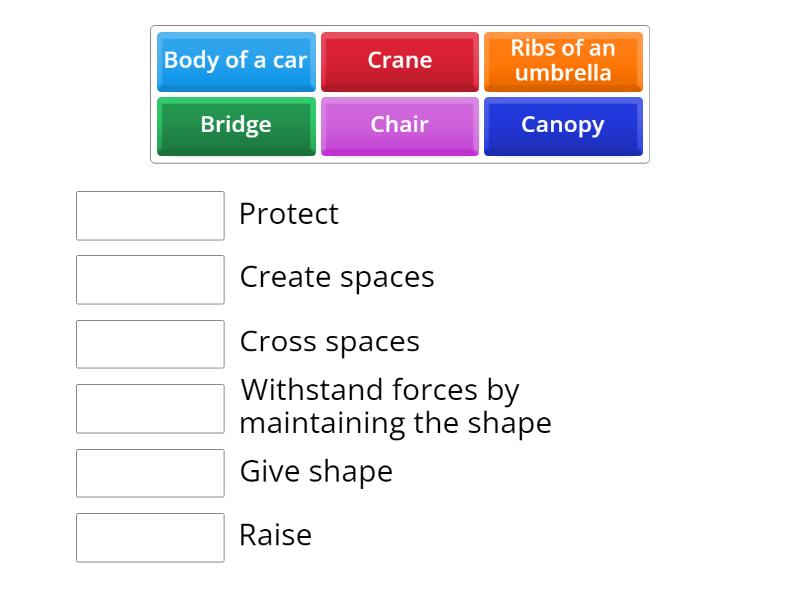The image size is (800, 600).
Task: Click the Cross spaces label text
Action: tap(331, 342)
